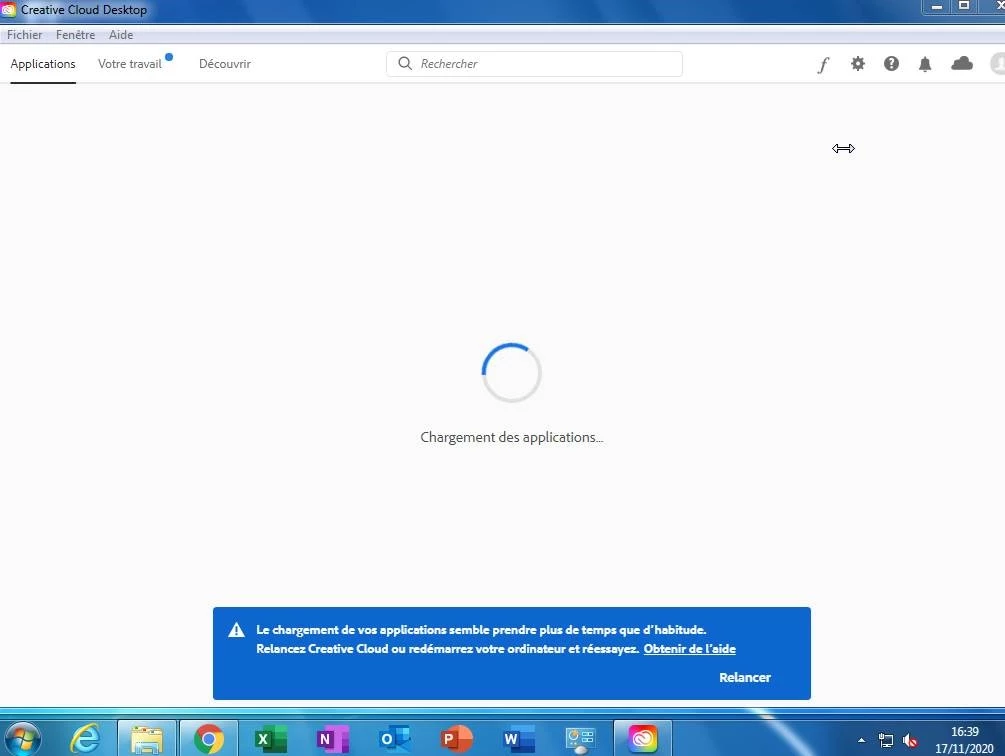Viewport: 1005px width, 756px height.
Task: Click the Creative Cloud Desktop title icon
Action: click(x=8, y=10)
